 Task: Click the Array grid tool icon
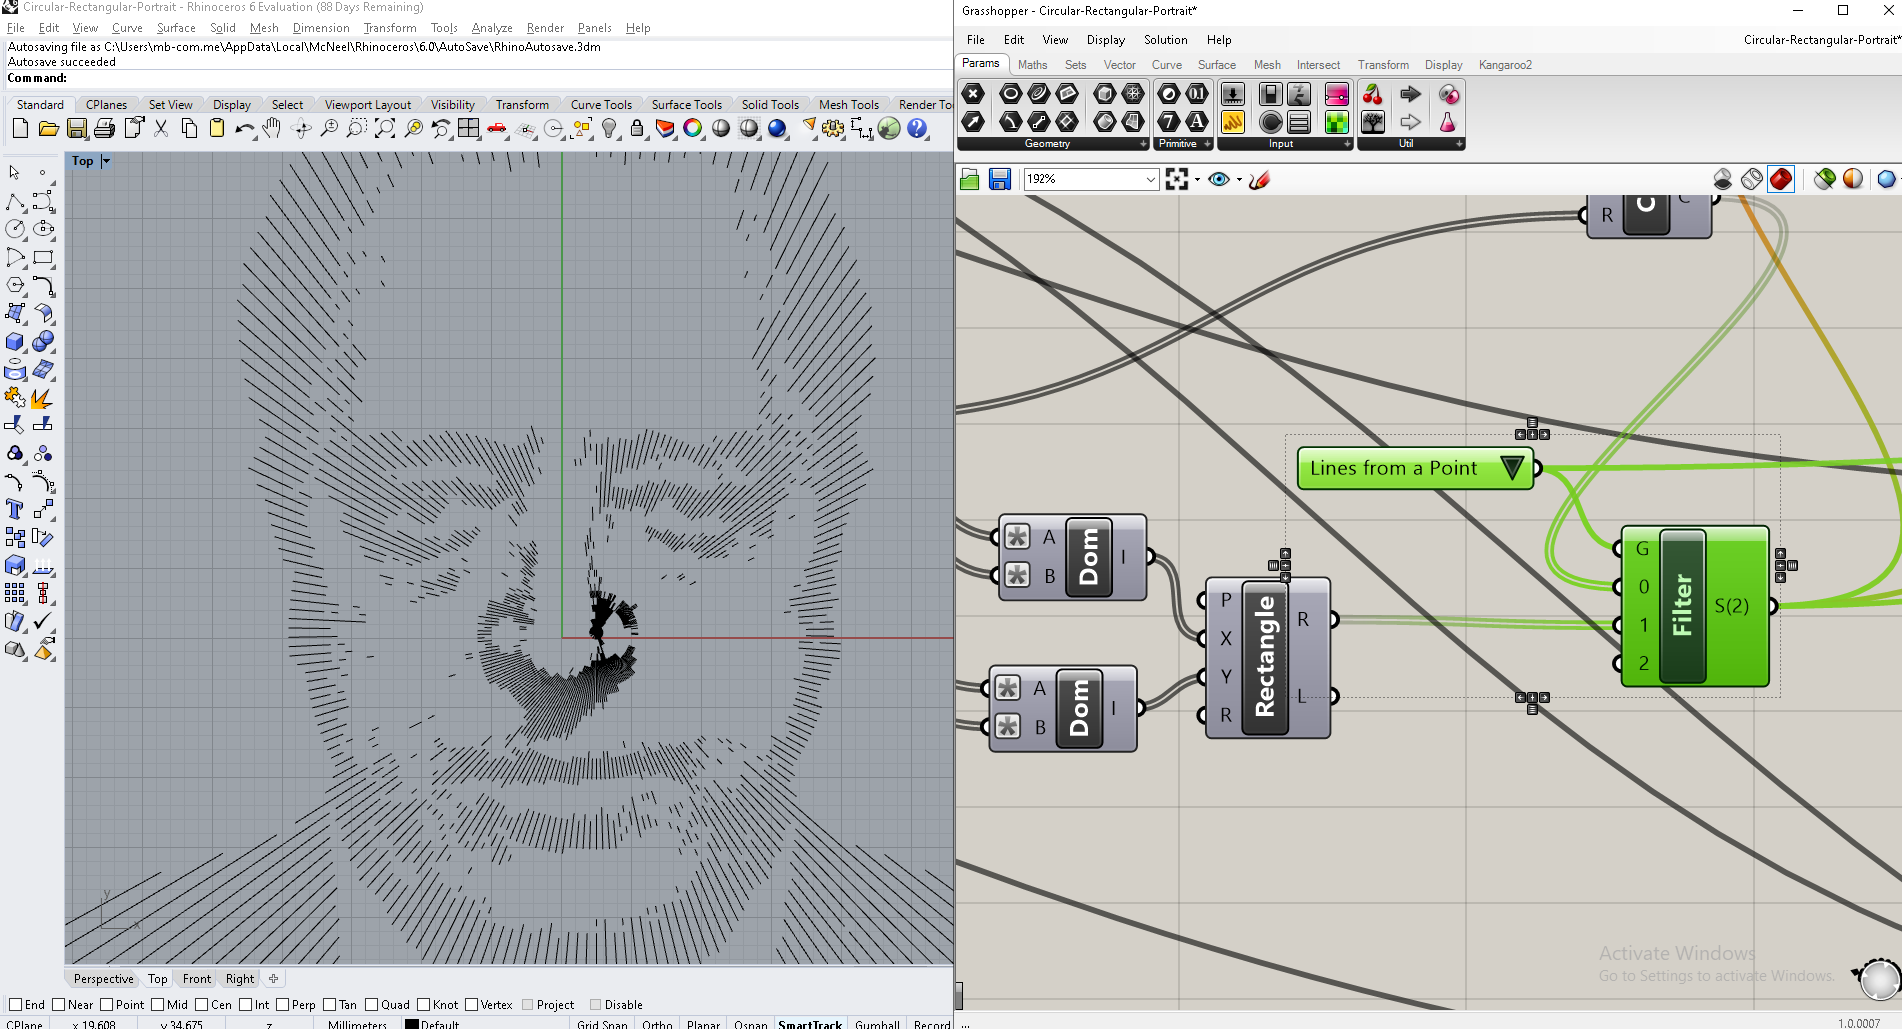click(15, 593)
